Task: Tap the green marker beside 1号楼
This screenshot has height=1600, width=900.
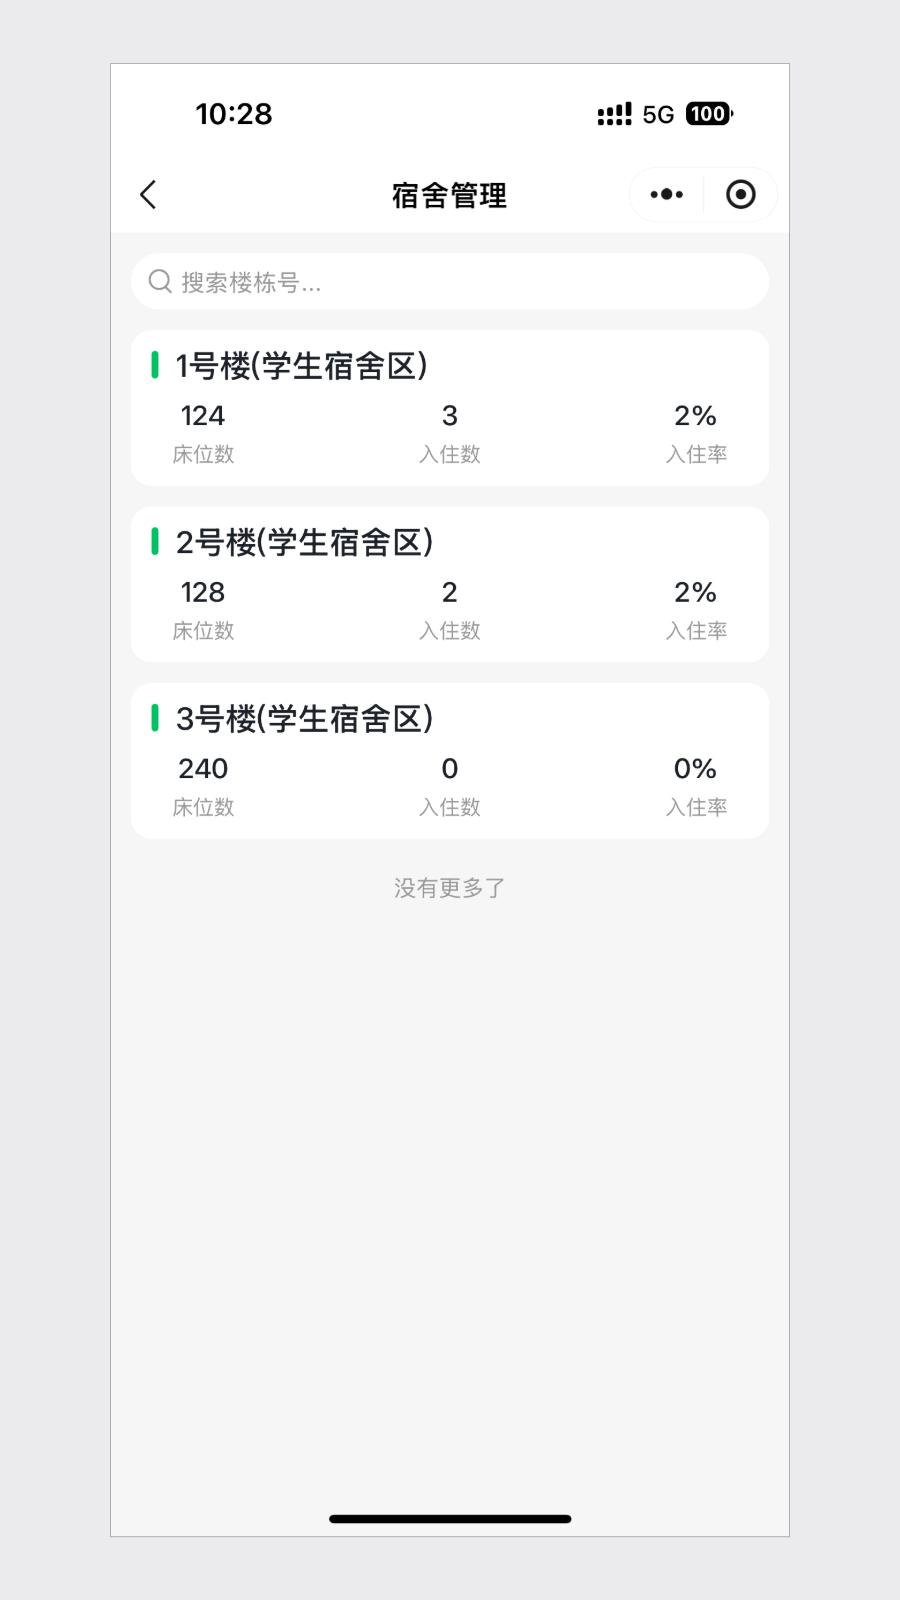Action: [155, 365]
